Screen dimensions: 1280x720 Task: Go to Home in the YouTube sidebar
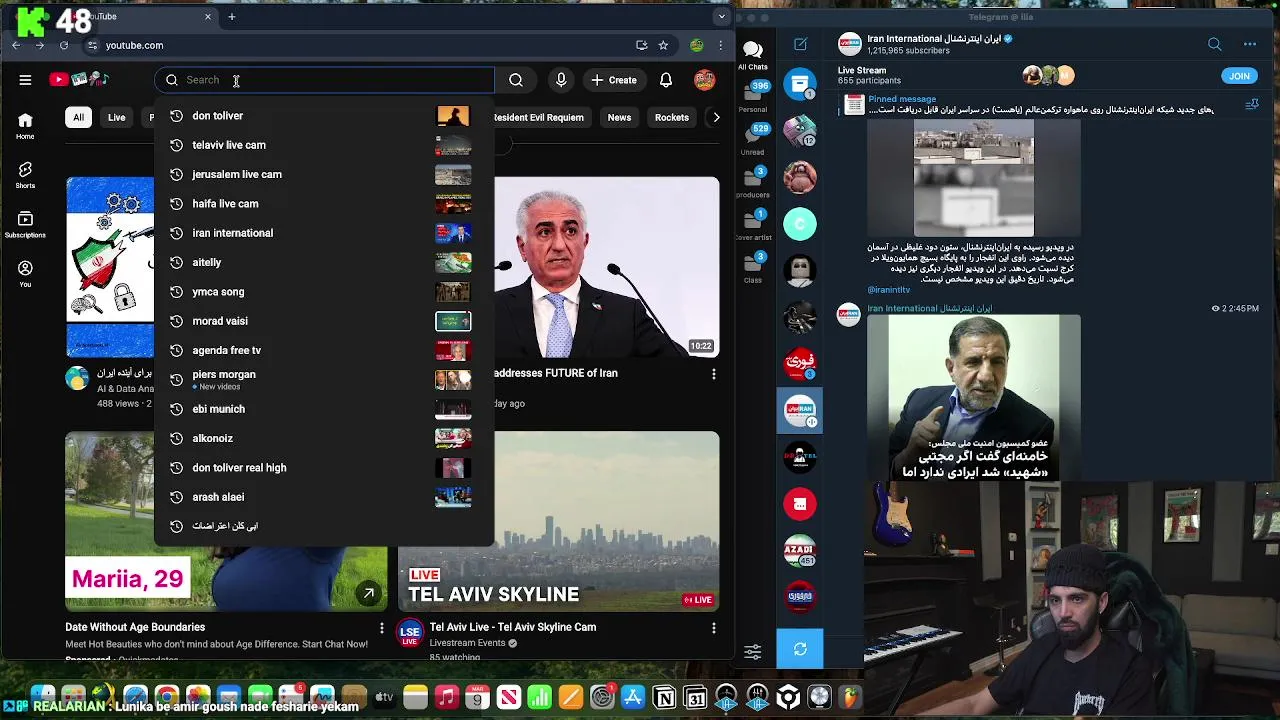(x=25, y=126)
